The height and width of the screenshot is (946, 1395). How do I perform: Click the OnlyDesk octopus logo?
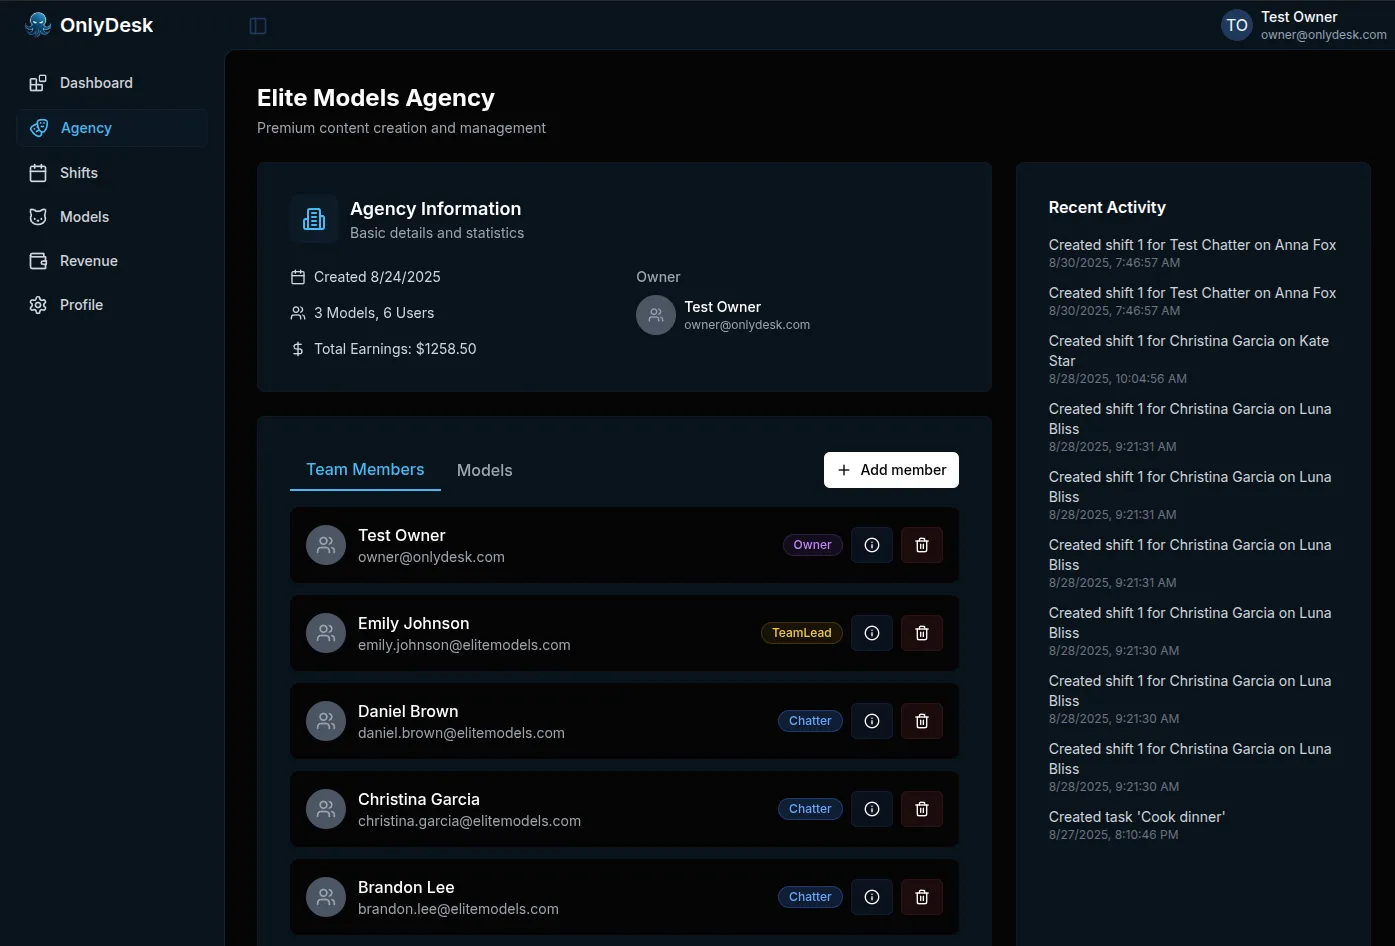tap(38, 25)
